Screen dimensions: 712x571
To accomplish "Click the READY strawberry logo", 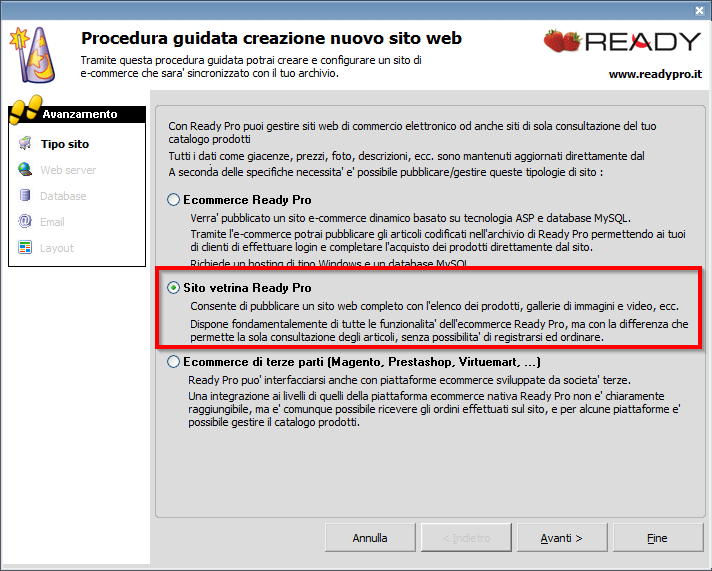I will 623,41.
